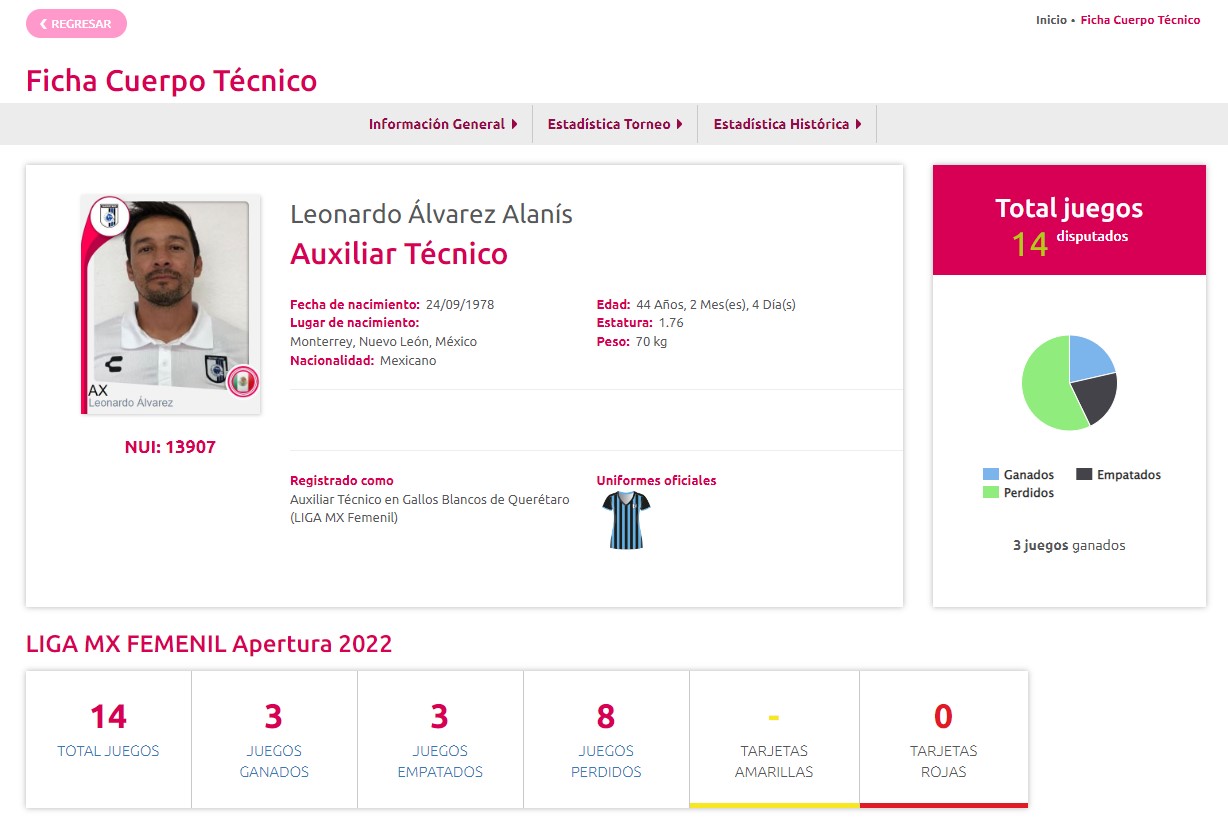Viewport: 1228px width, 836px height.
Task: Select Ficha Cuerpo Técnico breadcrumb
Action: click(x=1140, y=20)
